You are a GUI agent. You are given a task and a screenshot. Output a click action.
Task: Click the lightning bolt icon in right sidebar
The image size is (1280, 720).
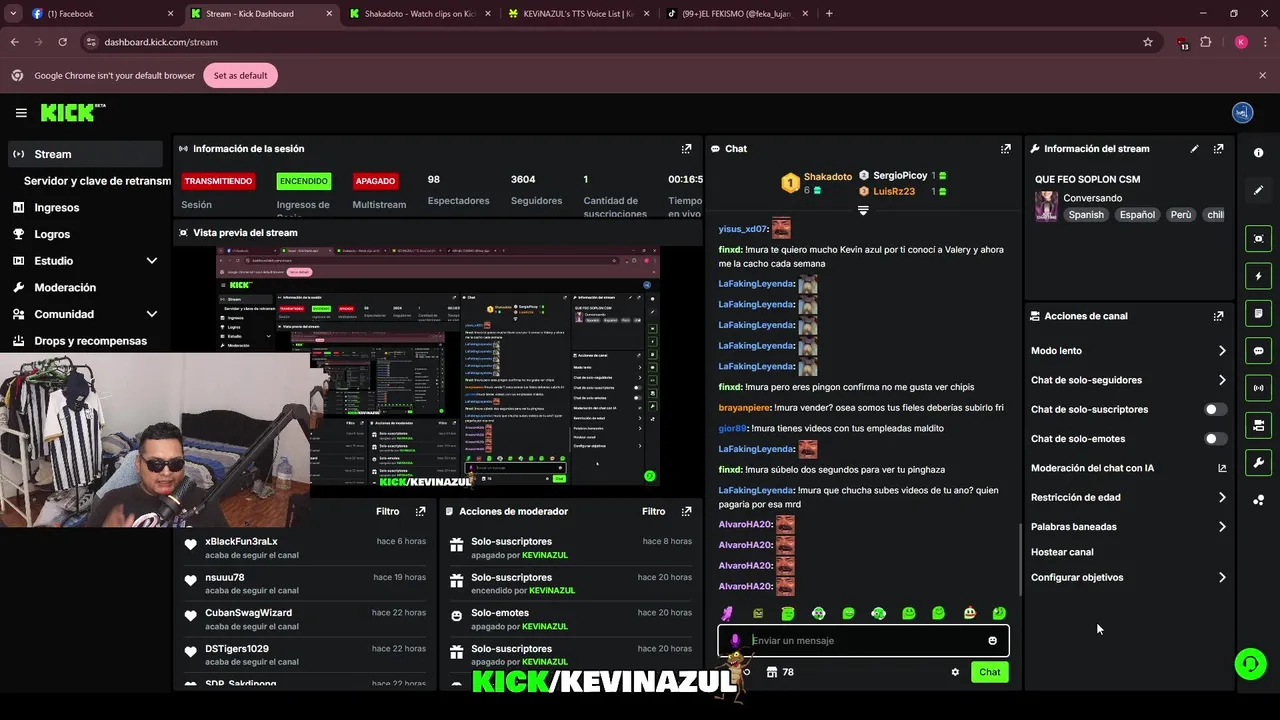(1258, 276)
